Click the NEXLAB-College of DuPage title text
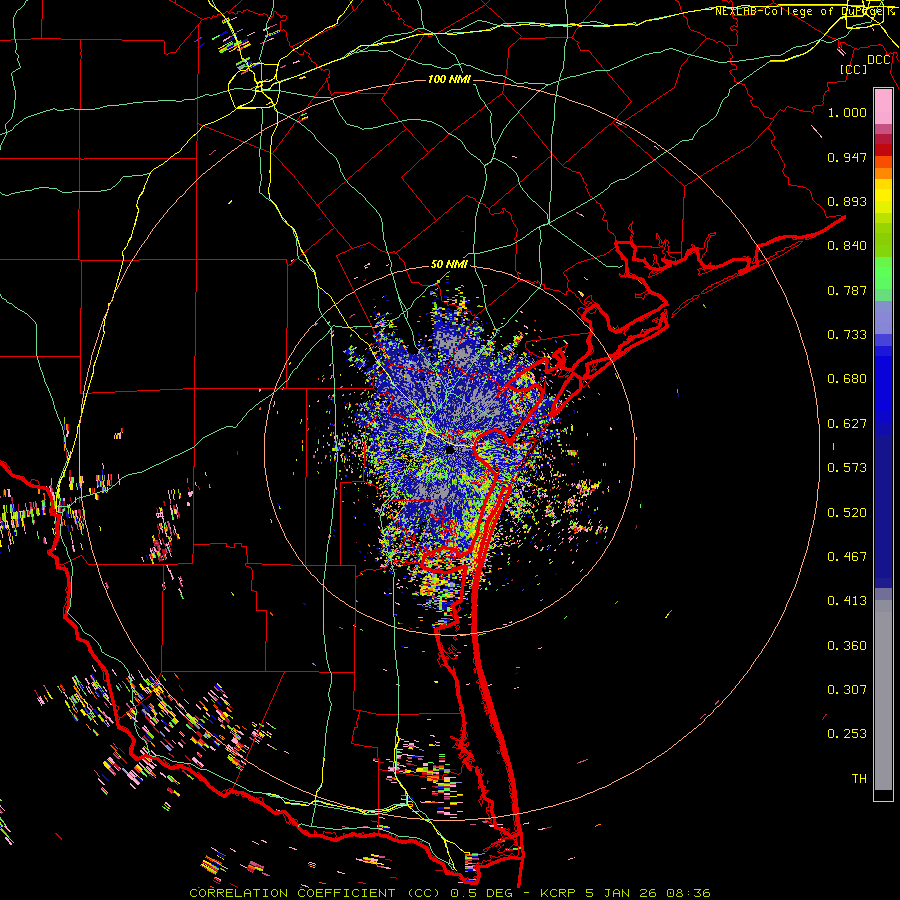This screenshot has width=900, height=900. [804, 11]
